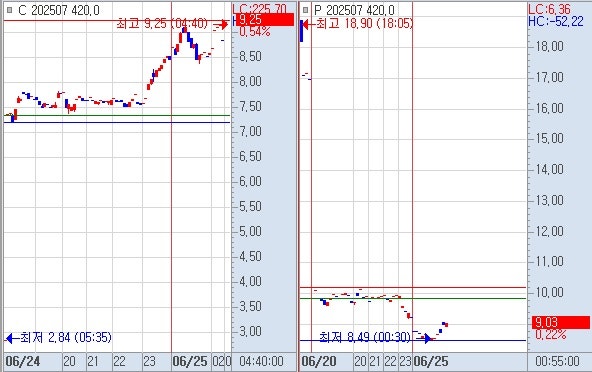Screen dimensions: 592x372
Task: Click the 04:40:00 time readout
Action: [x=261, y=362]
